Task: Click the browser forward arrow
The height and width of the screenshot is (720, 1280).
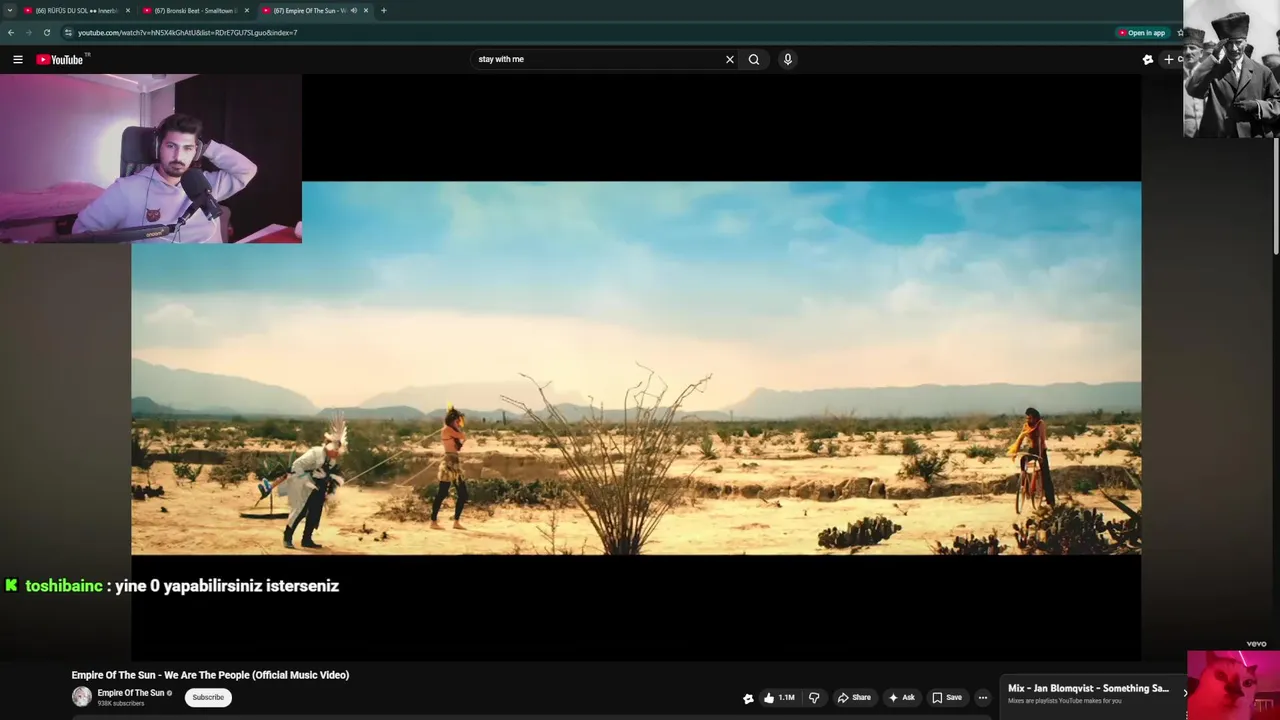Action: coord(28,32)
